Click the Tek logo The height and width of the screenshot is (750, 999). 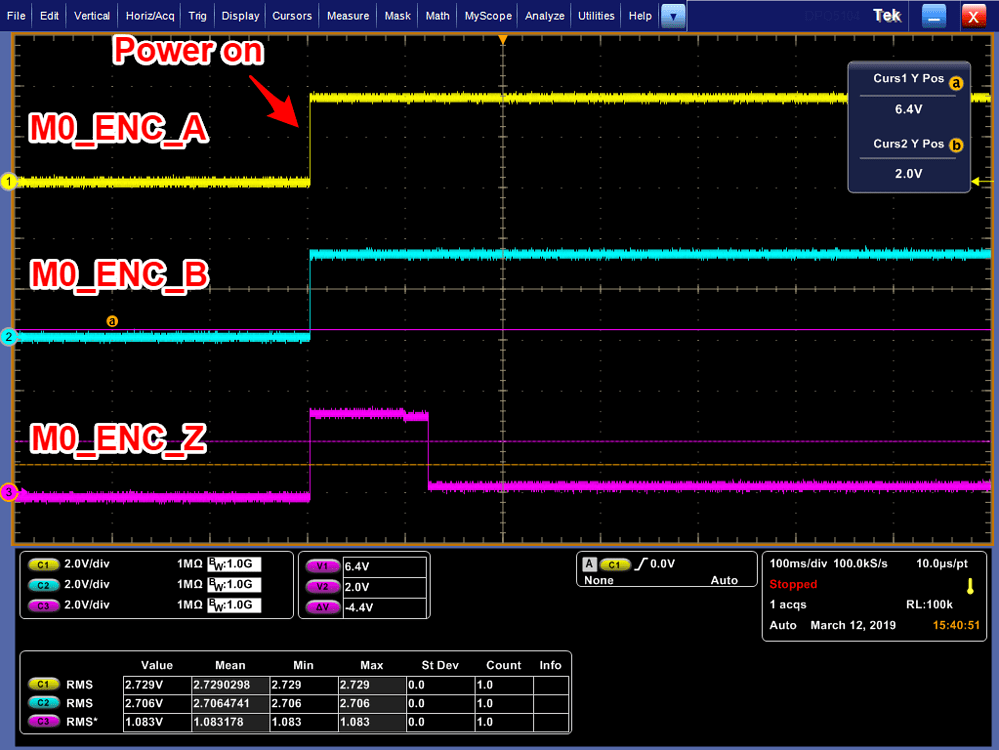[x=886, y=15]
